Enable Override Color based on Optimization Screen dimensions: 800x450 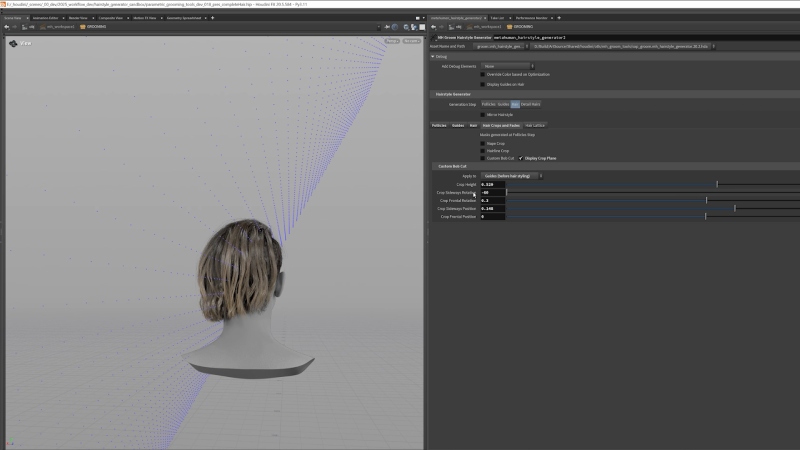(x=482, y=74)
